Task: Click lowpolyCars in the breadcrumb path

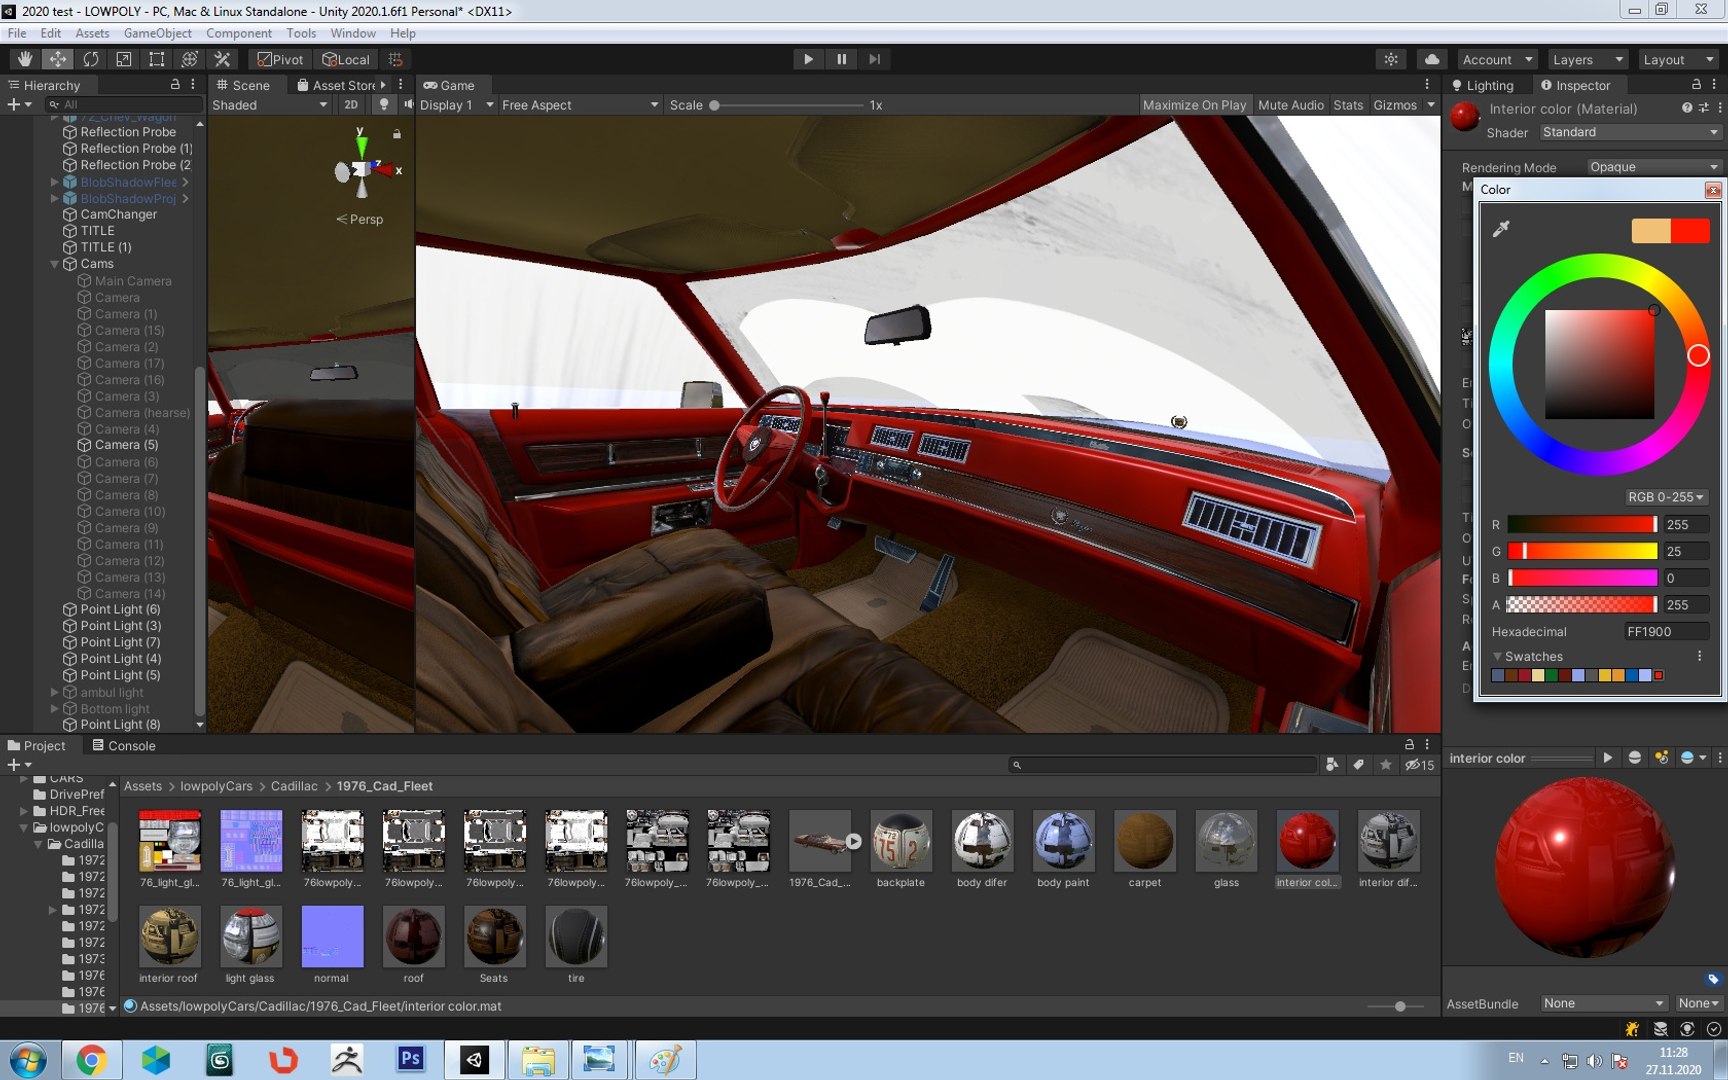Action: tap(216, 786)
